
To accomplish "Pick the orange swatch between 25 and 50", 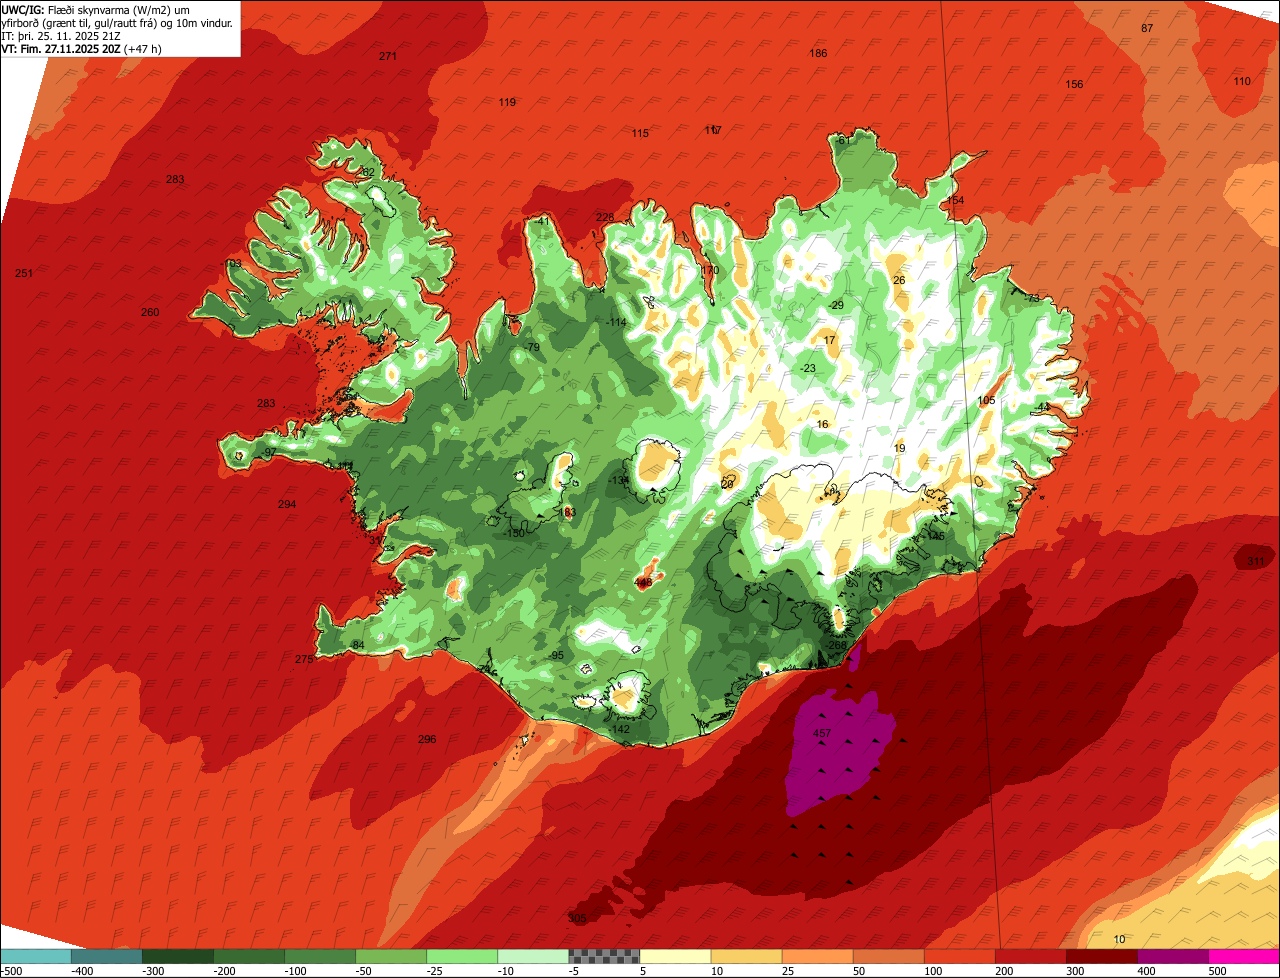I will (817, 955).
